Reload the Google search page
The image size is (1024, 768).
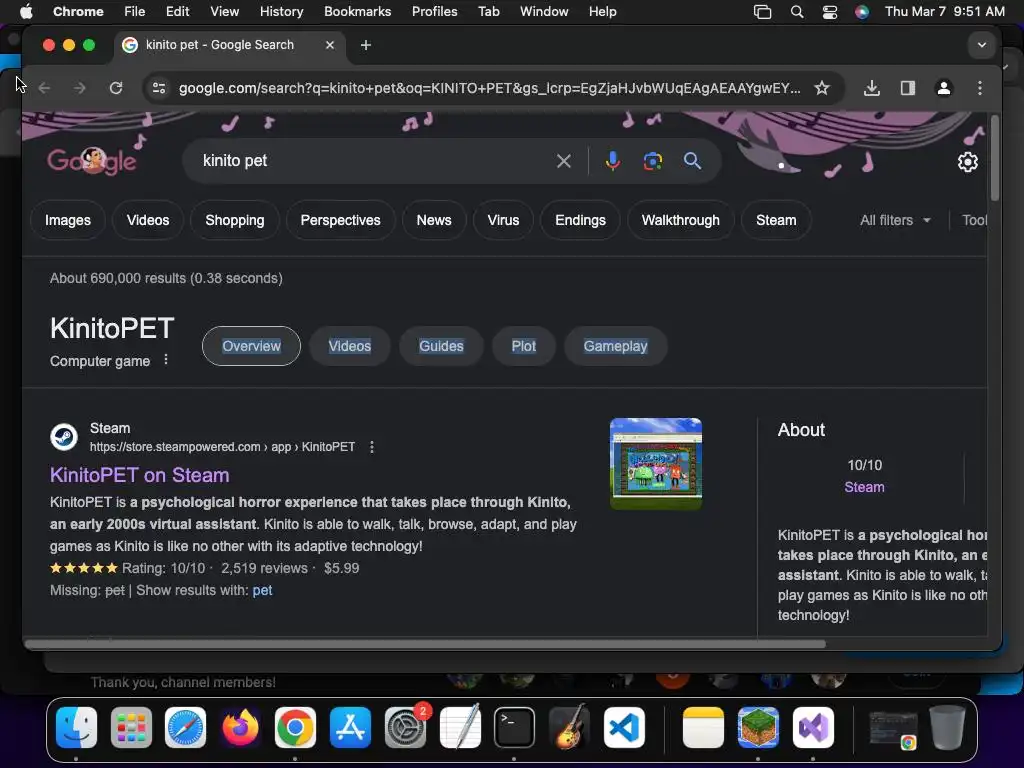(116, 88)
